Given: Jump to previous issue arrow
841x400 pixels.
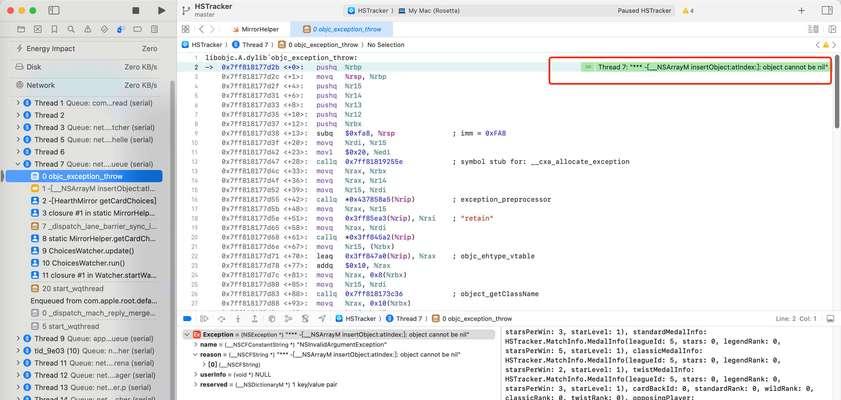Looking at the screenshot, I should [x=817, y=45].
